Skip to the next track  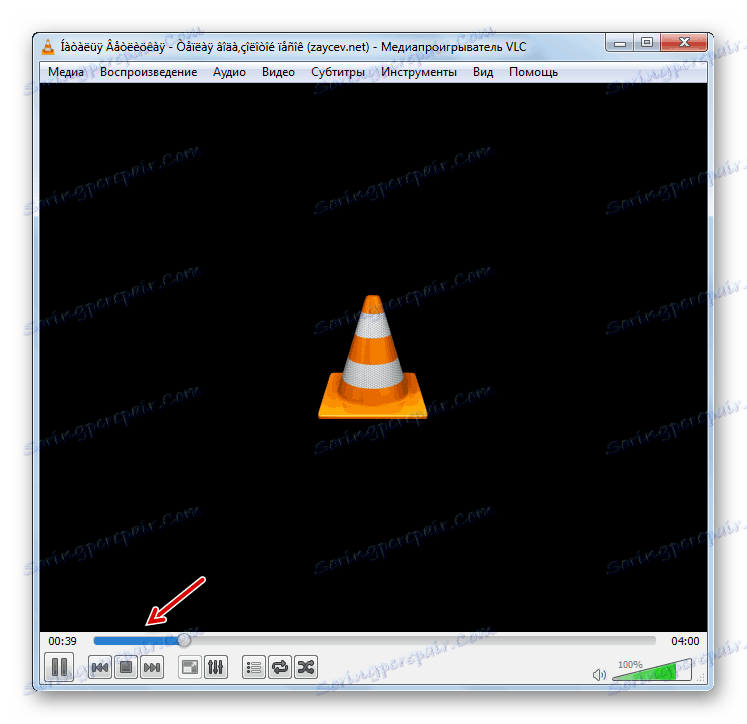click(152, 667)
